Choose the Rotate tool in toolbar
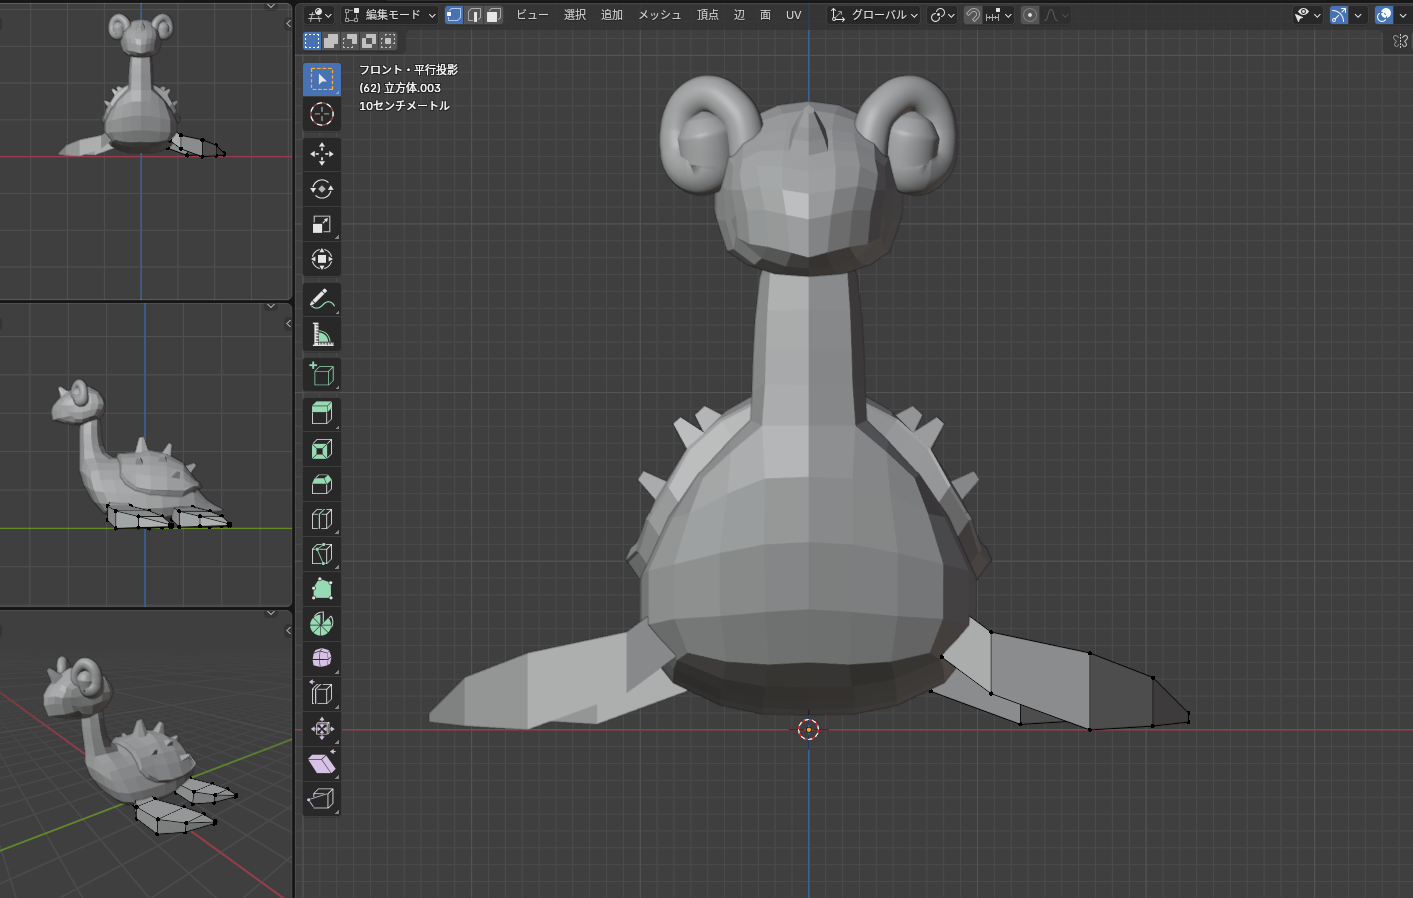Viewport: 1413px width, 898px height. tap(321, 189)
